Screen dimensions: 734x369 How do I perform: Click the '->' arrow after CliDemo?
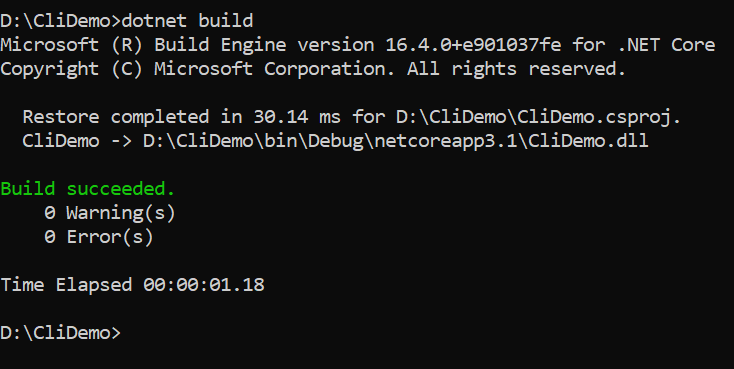pos(121,141)
